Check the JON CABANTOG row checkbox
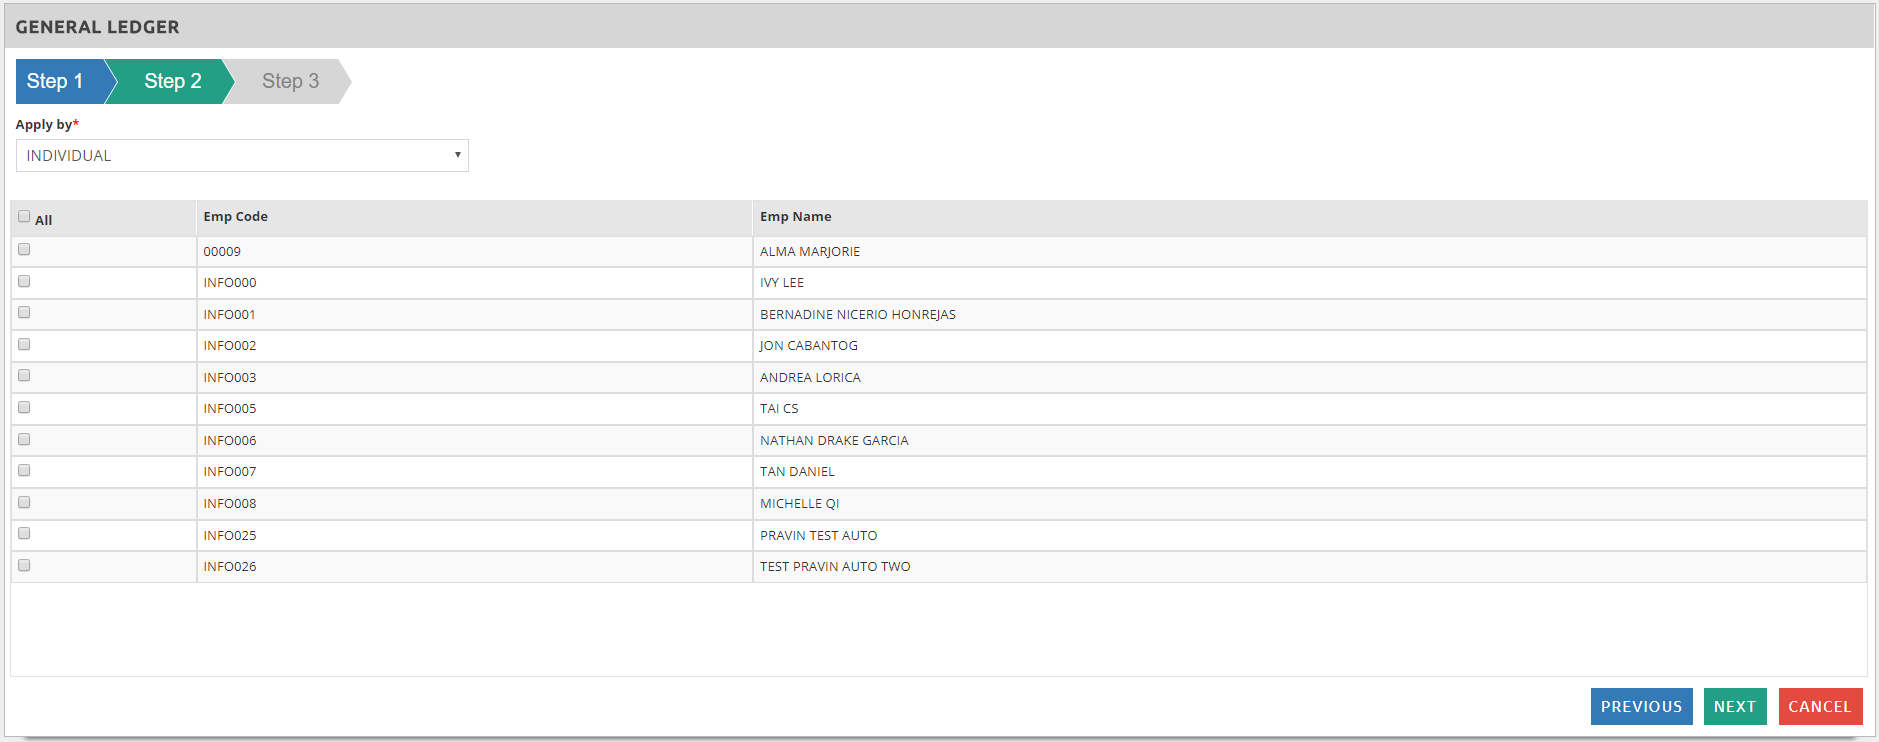The height and width of the screenshot is (742, 1879). coord(24,344)
